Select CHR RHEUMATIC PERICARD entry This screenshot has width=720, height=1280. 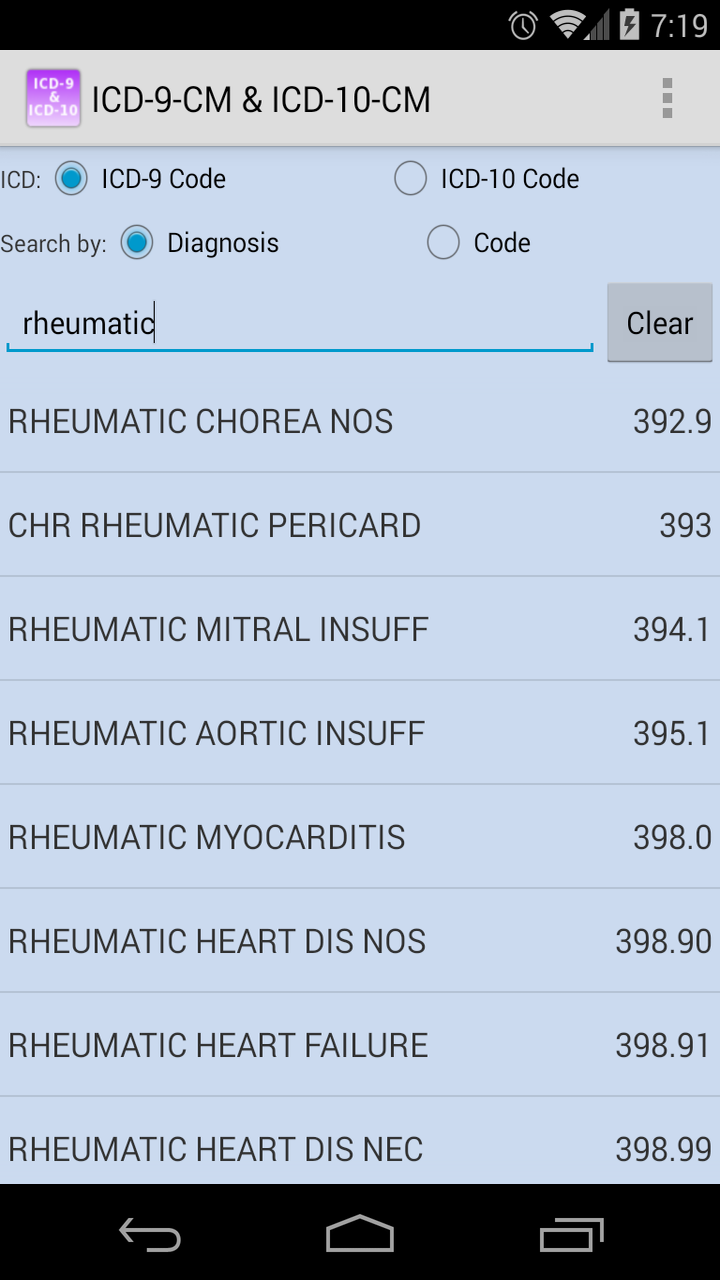click(x=360, y=525)
